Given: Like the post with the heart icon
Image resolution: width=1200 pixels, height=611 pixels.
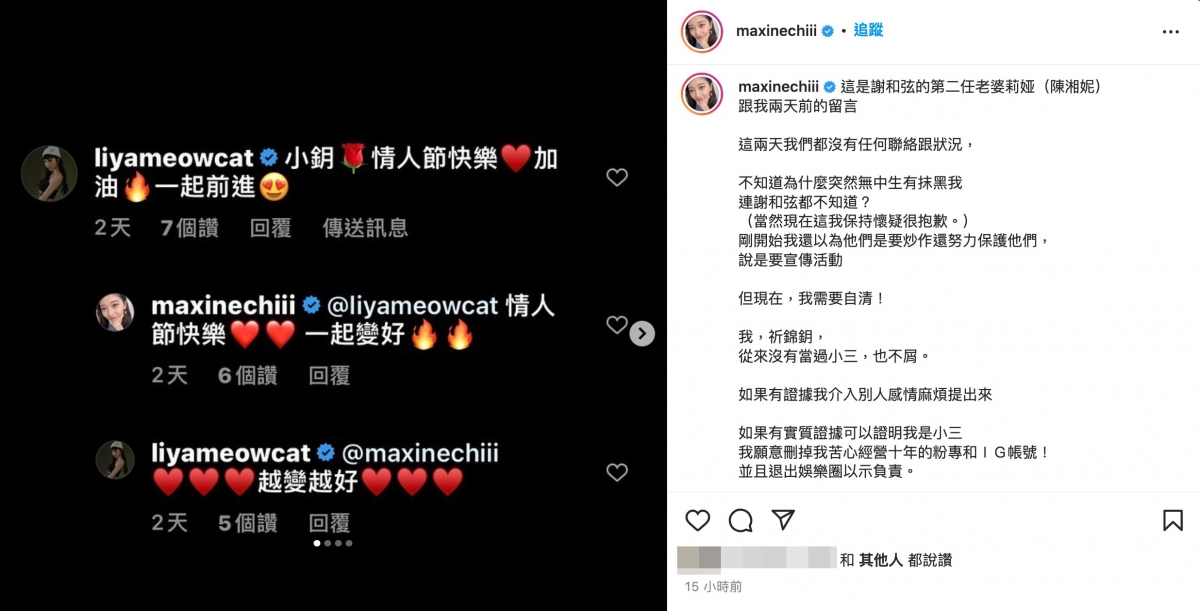Looking at the screenshot, I should coord(697,520).
